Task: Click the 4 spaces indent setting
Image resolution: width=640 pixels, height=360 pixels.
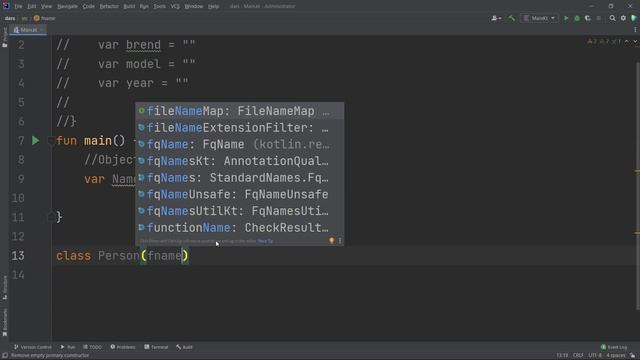Action: click(x=616, y=356)
